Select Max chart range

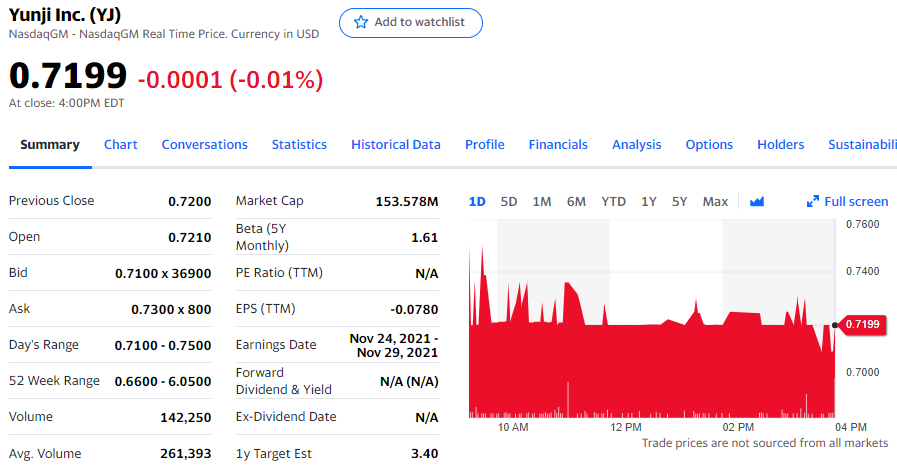click(715, 201)
